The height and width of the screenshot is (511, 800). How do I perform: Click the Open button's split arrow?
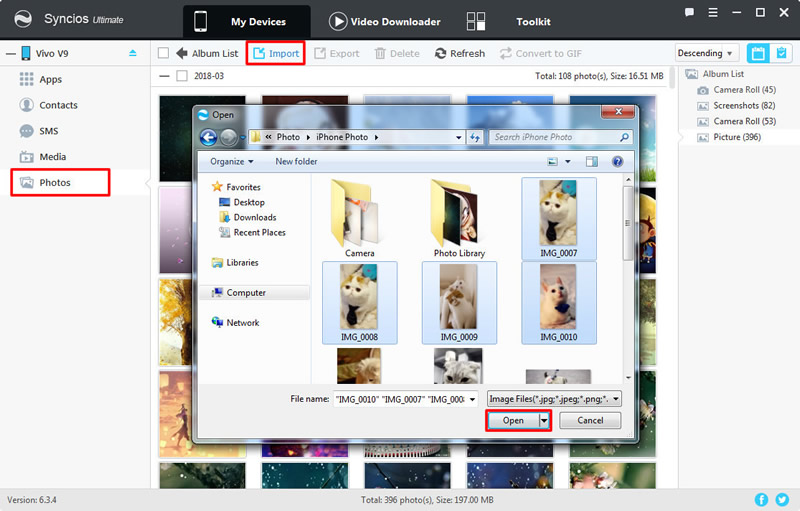tap(544, 421)
